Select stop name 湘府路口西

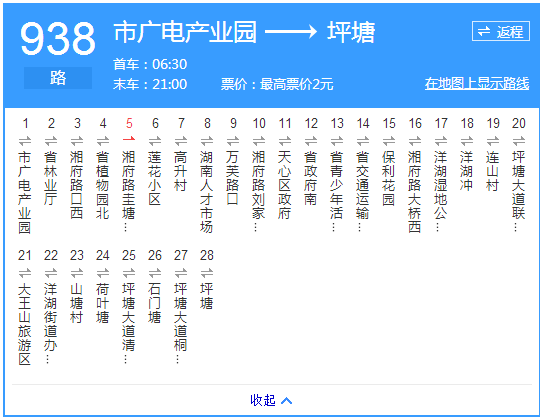tap(77, 185)
